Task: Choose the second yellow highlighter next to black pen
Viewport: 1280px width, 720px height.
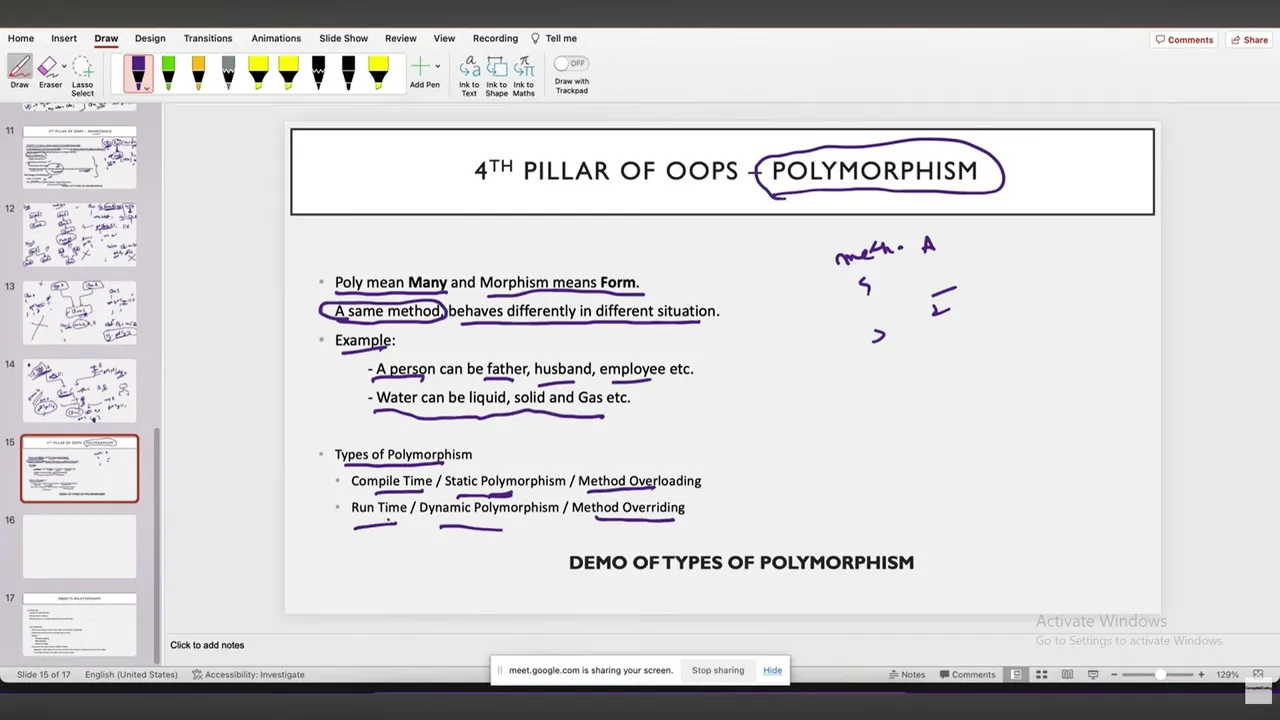Action: pos(288,73)
